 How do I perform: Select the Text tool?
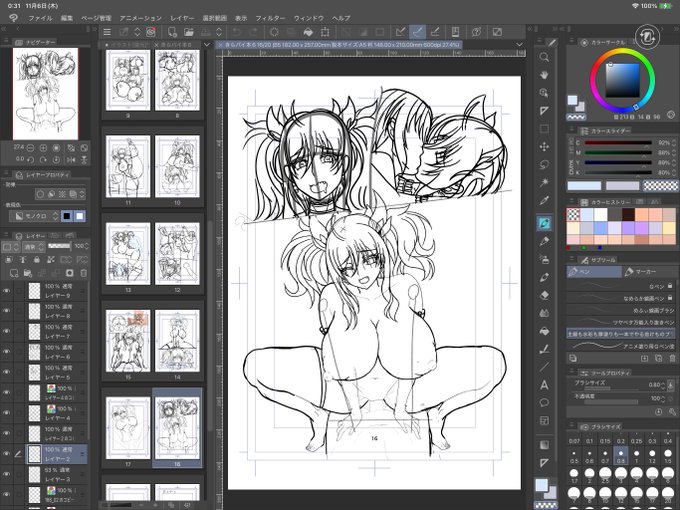(x=544, y=385)
